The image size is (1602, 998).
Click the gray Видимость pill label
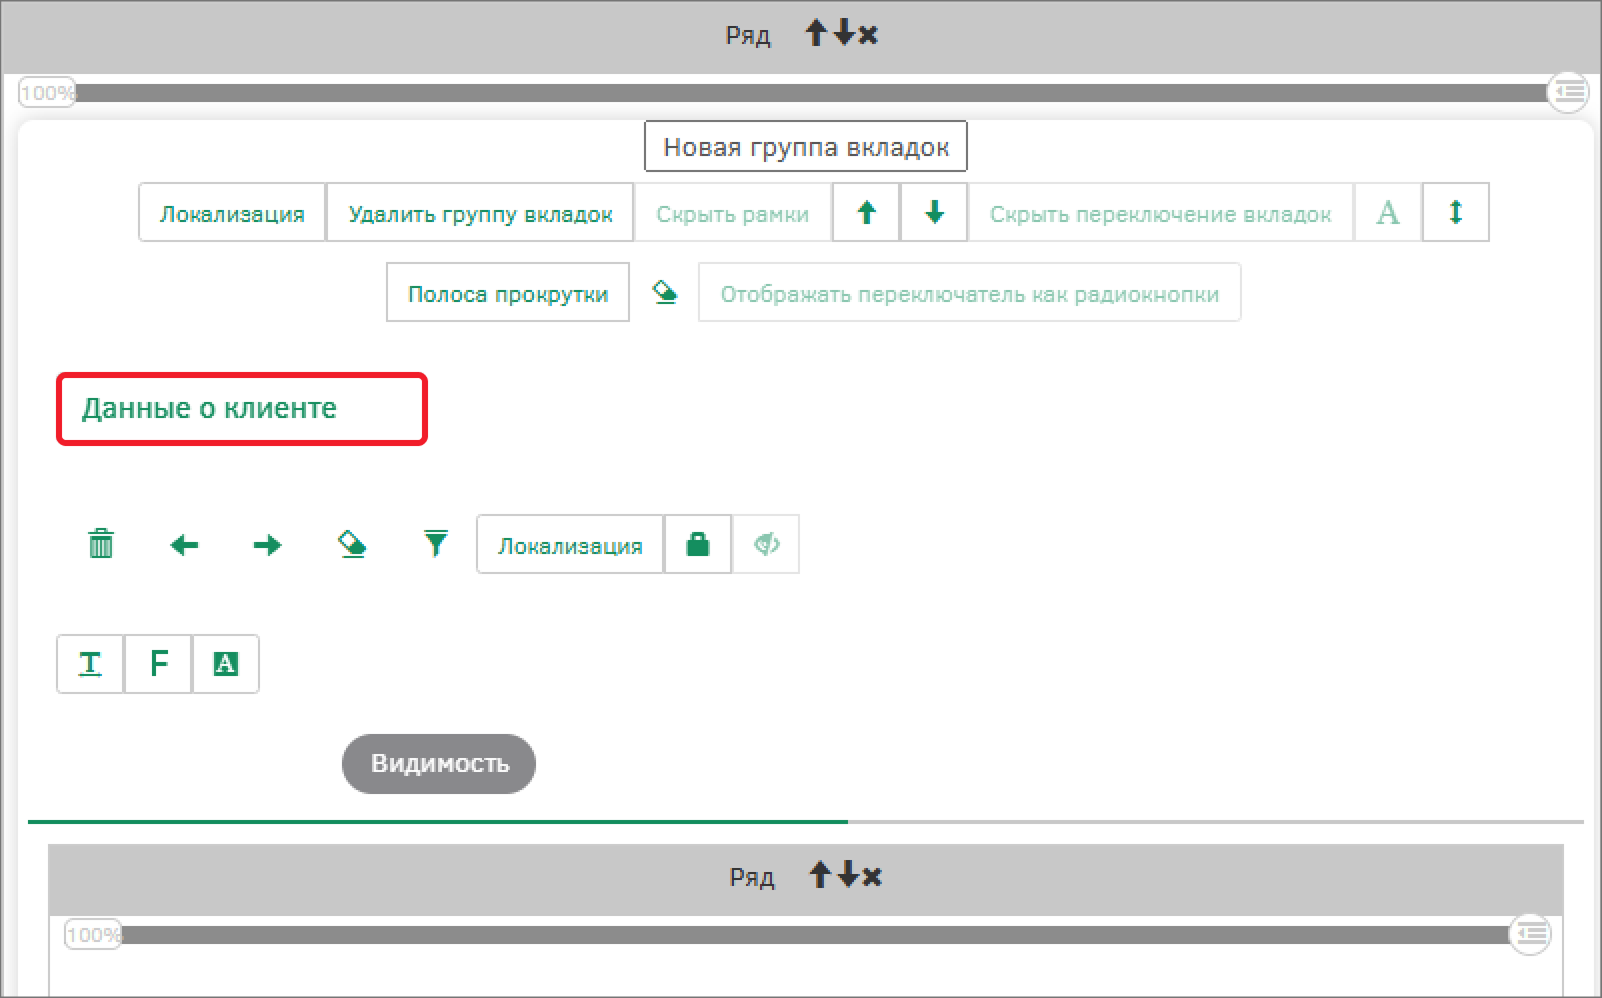point(439,764)
